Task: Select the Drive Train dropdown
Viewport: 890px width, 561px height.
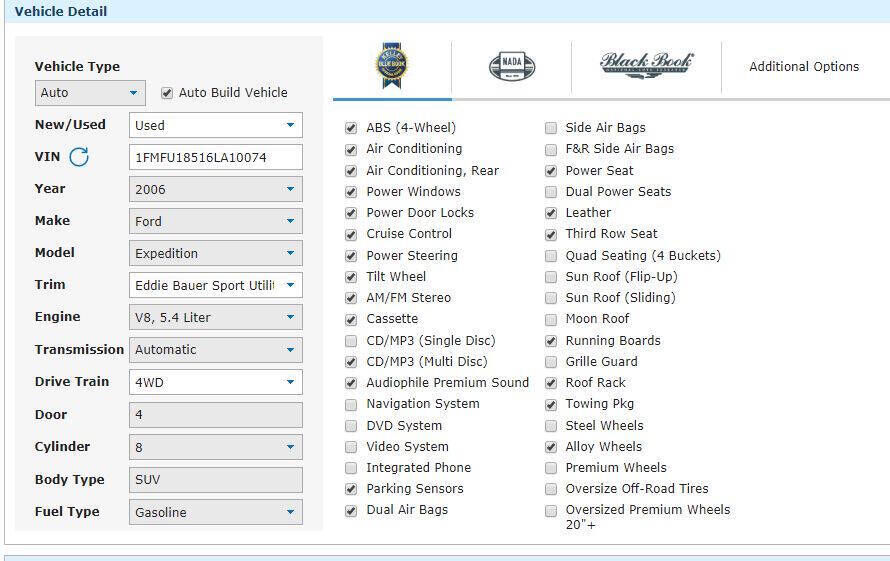Action: [215, 382]
